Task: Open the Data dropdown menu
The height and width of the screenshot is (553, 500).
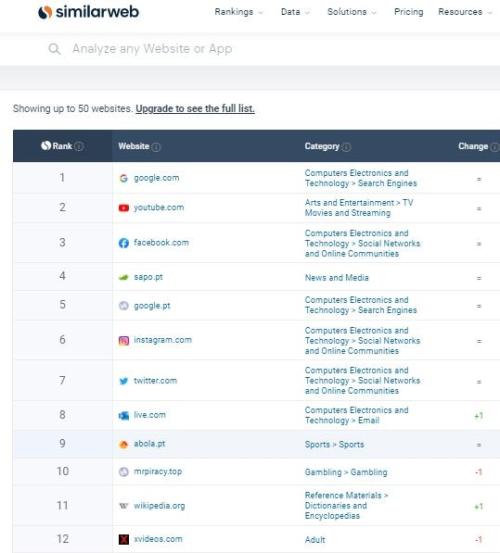Action: 295,12
